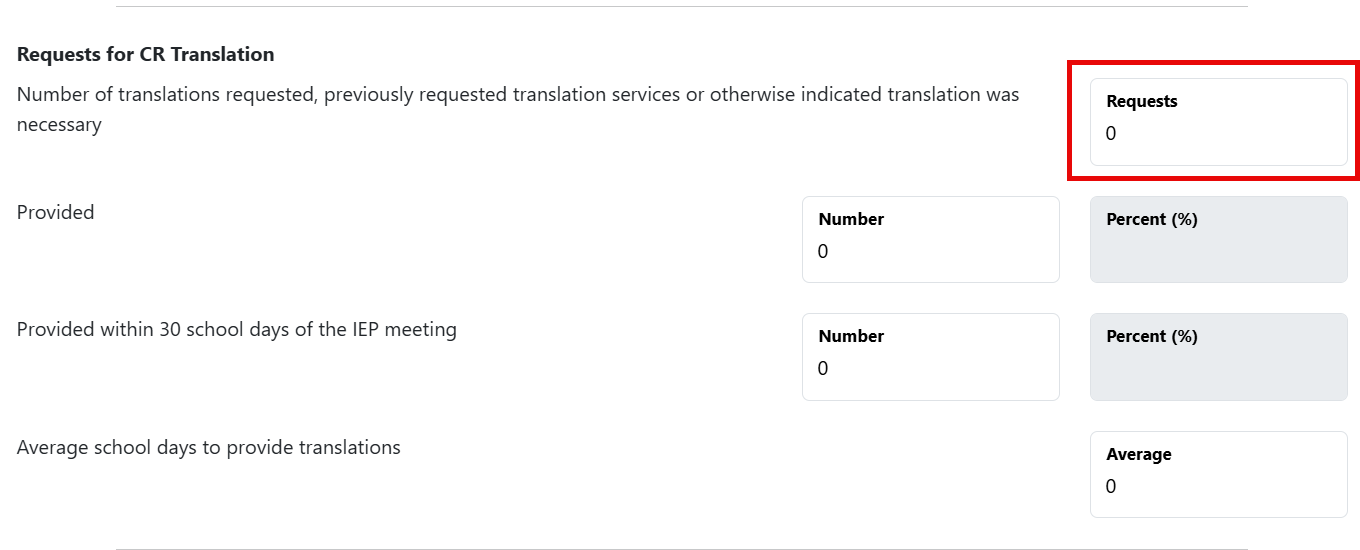Select the Number field in the Provided row
The height and width of the screenshot is (550, 1360).
(x=931, y=240)
